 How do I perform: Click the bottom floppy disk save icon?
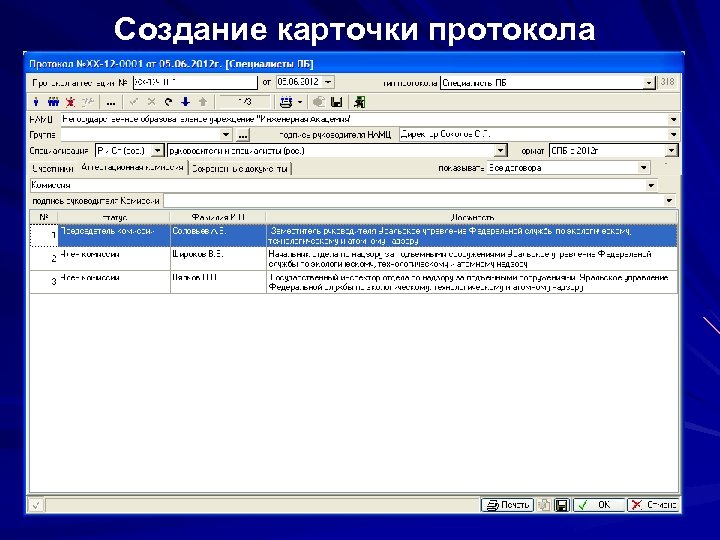tap(561, 505)
